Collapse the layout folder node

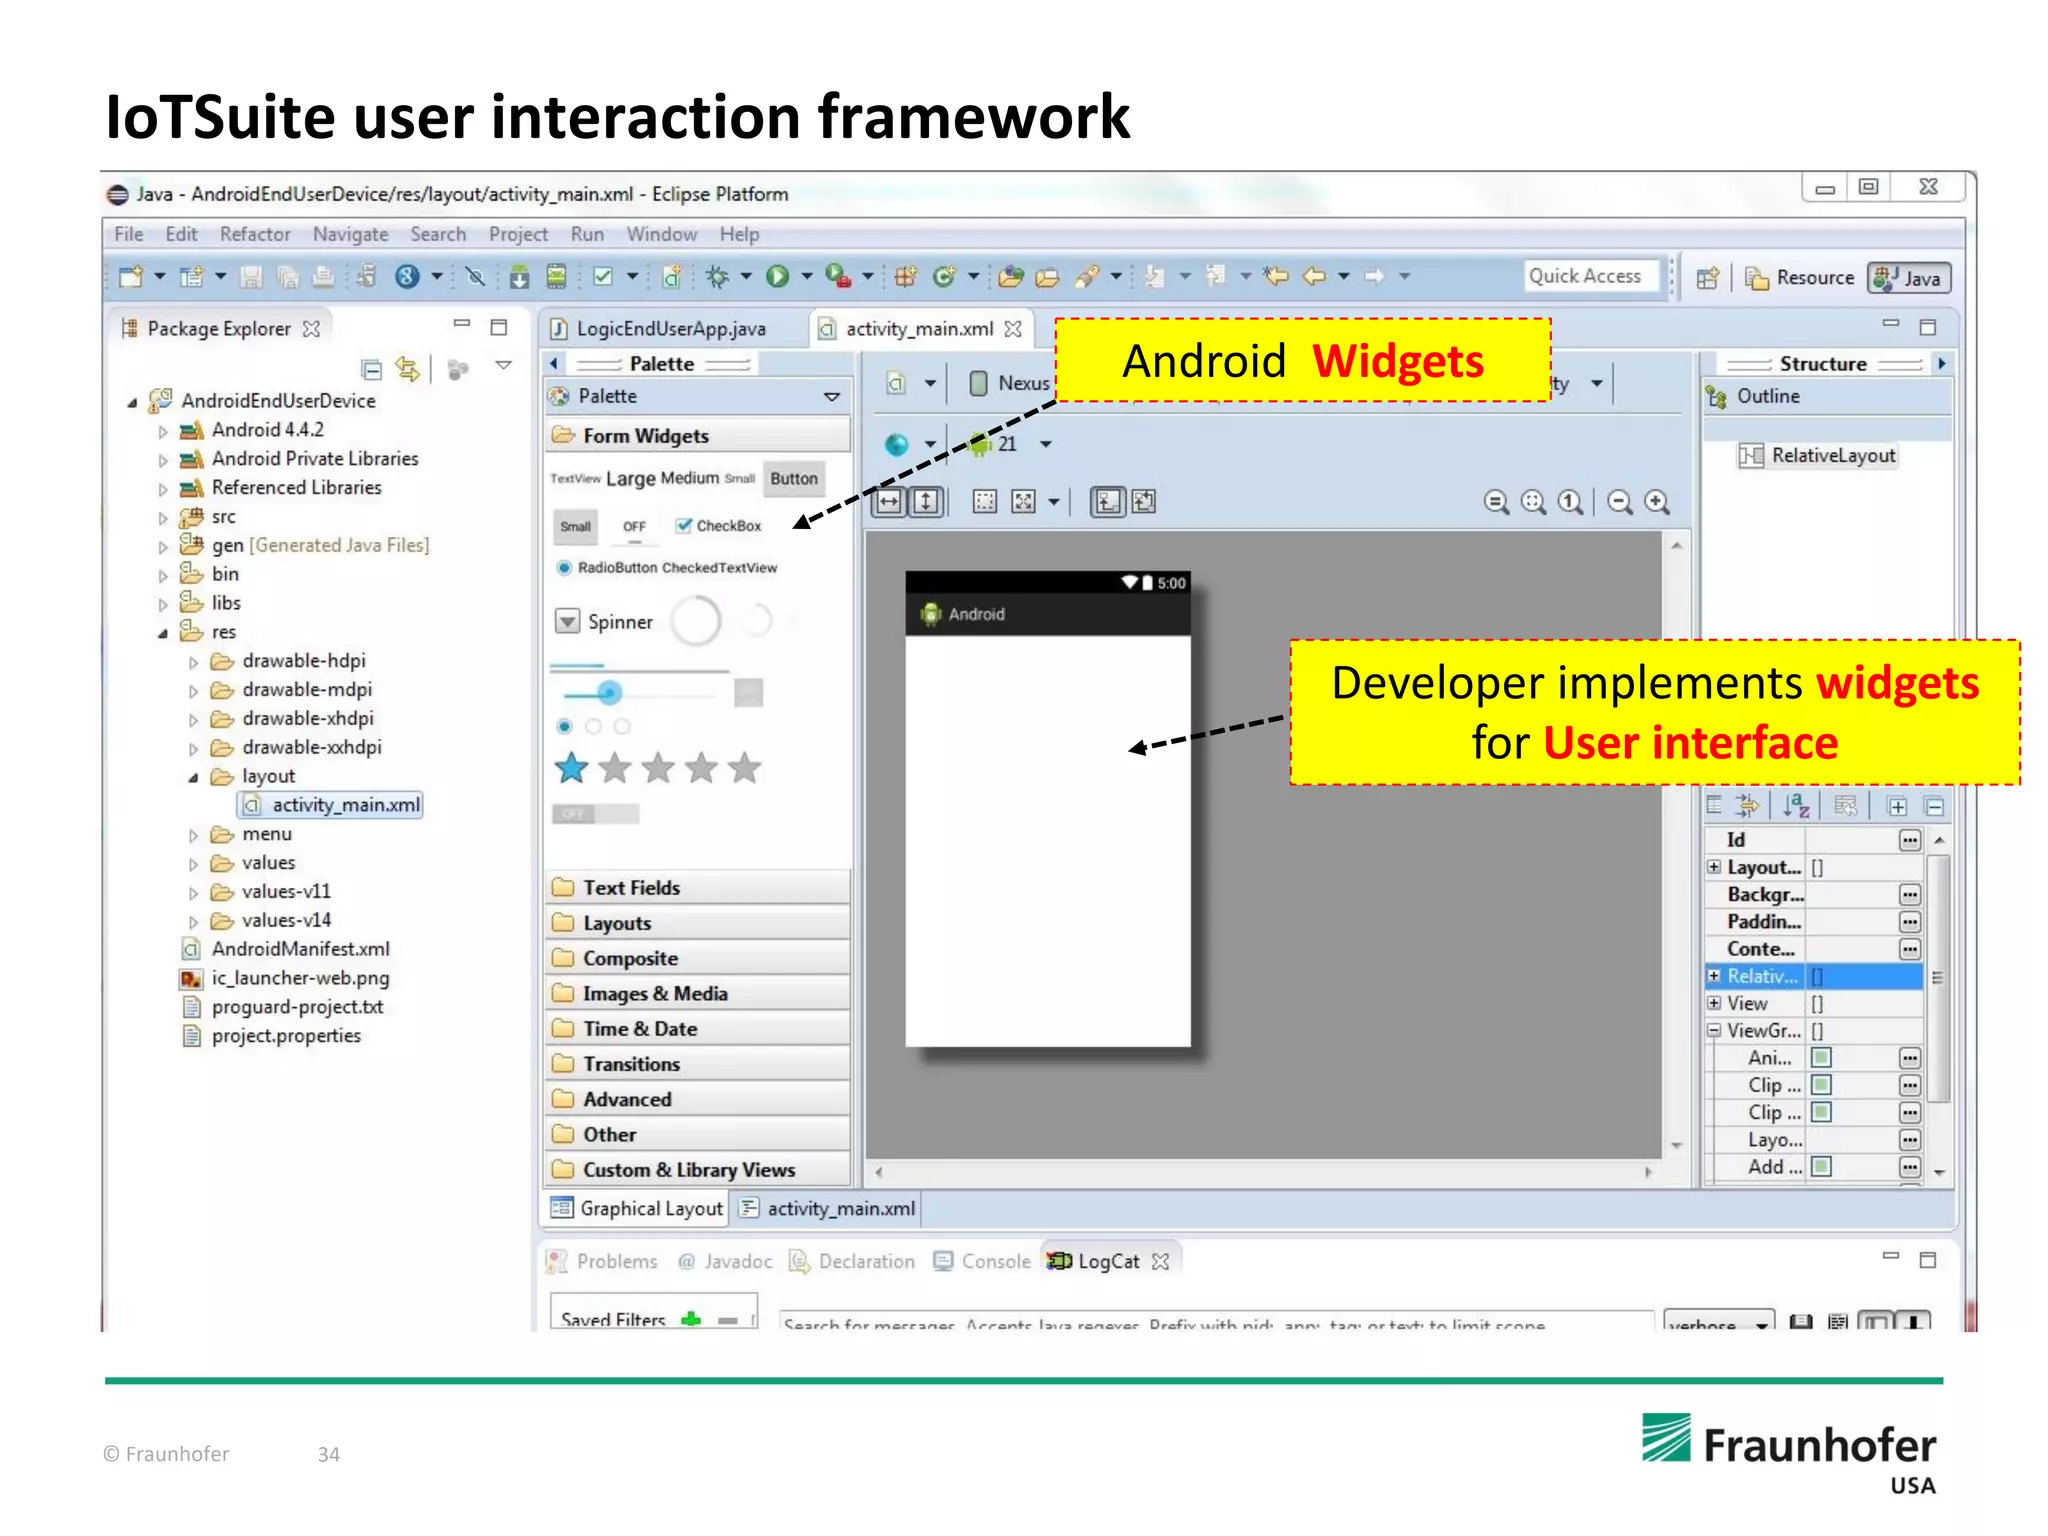[193, 778]
